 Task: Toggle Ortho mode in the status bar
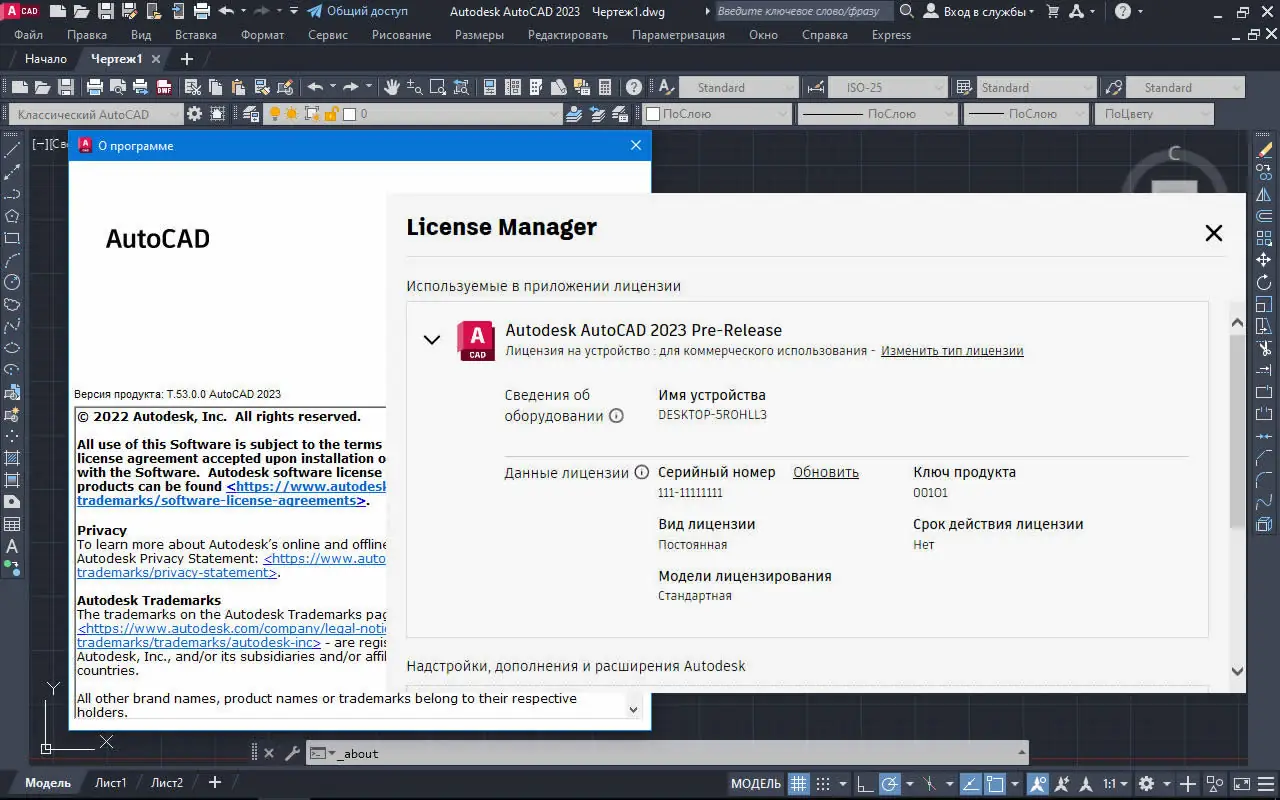(864, 783)
